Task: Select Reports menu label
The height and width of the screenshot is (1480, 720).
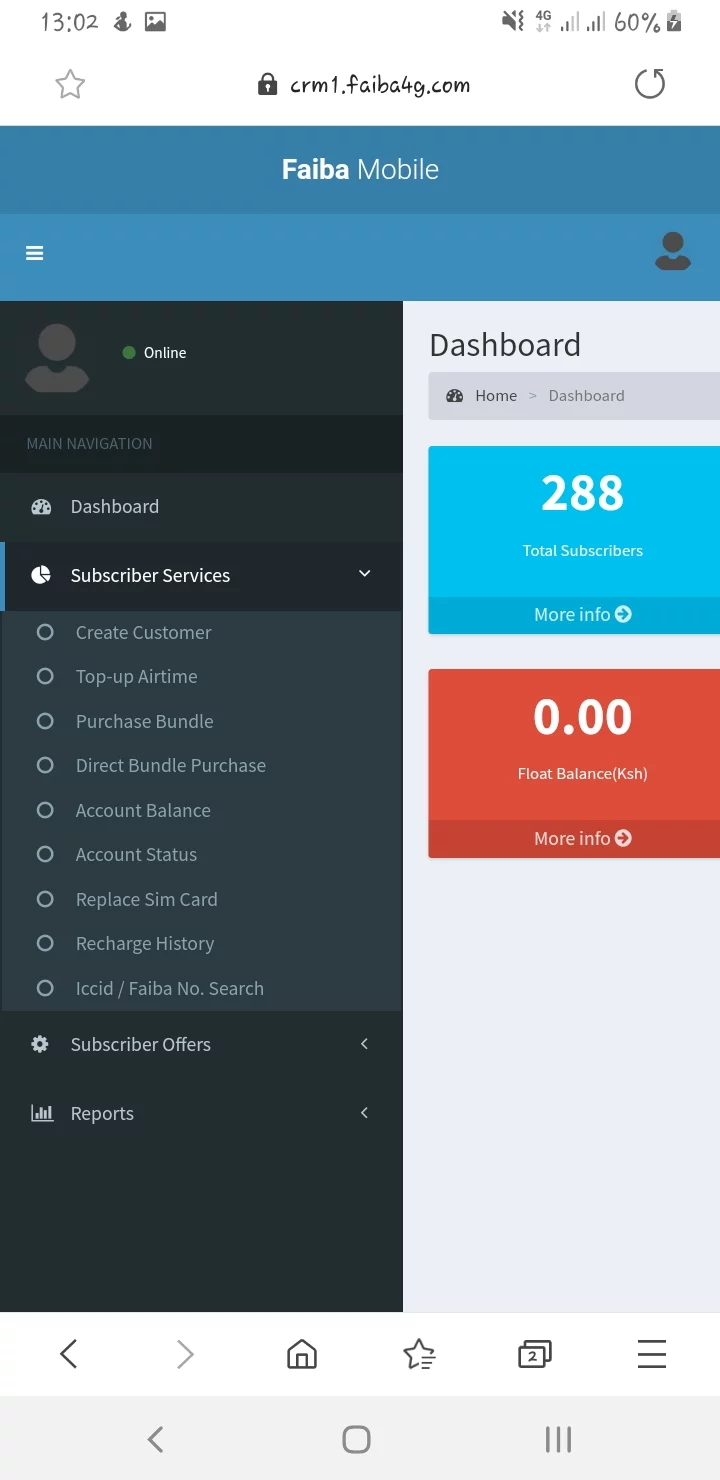Action: [x=102, y=1114]
